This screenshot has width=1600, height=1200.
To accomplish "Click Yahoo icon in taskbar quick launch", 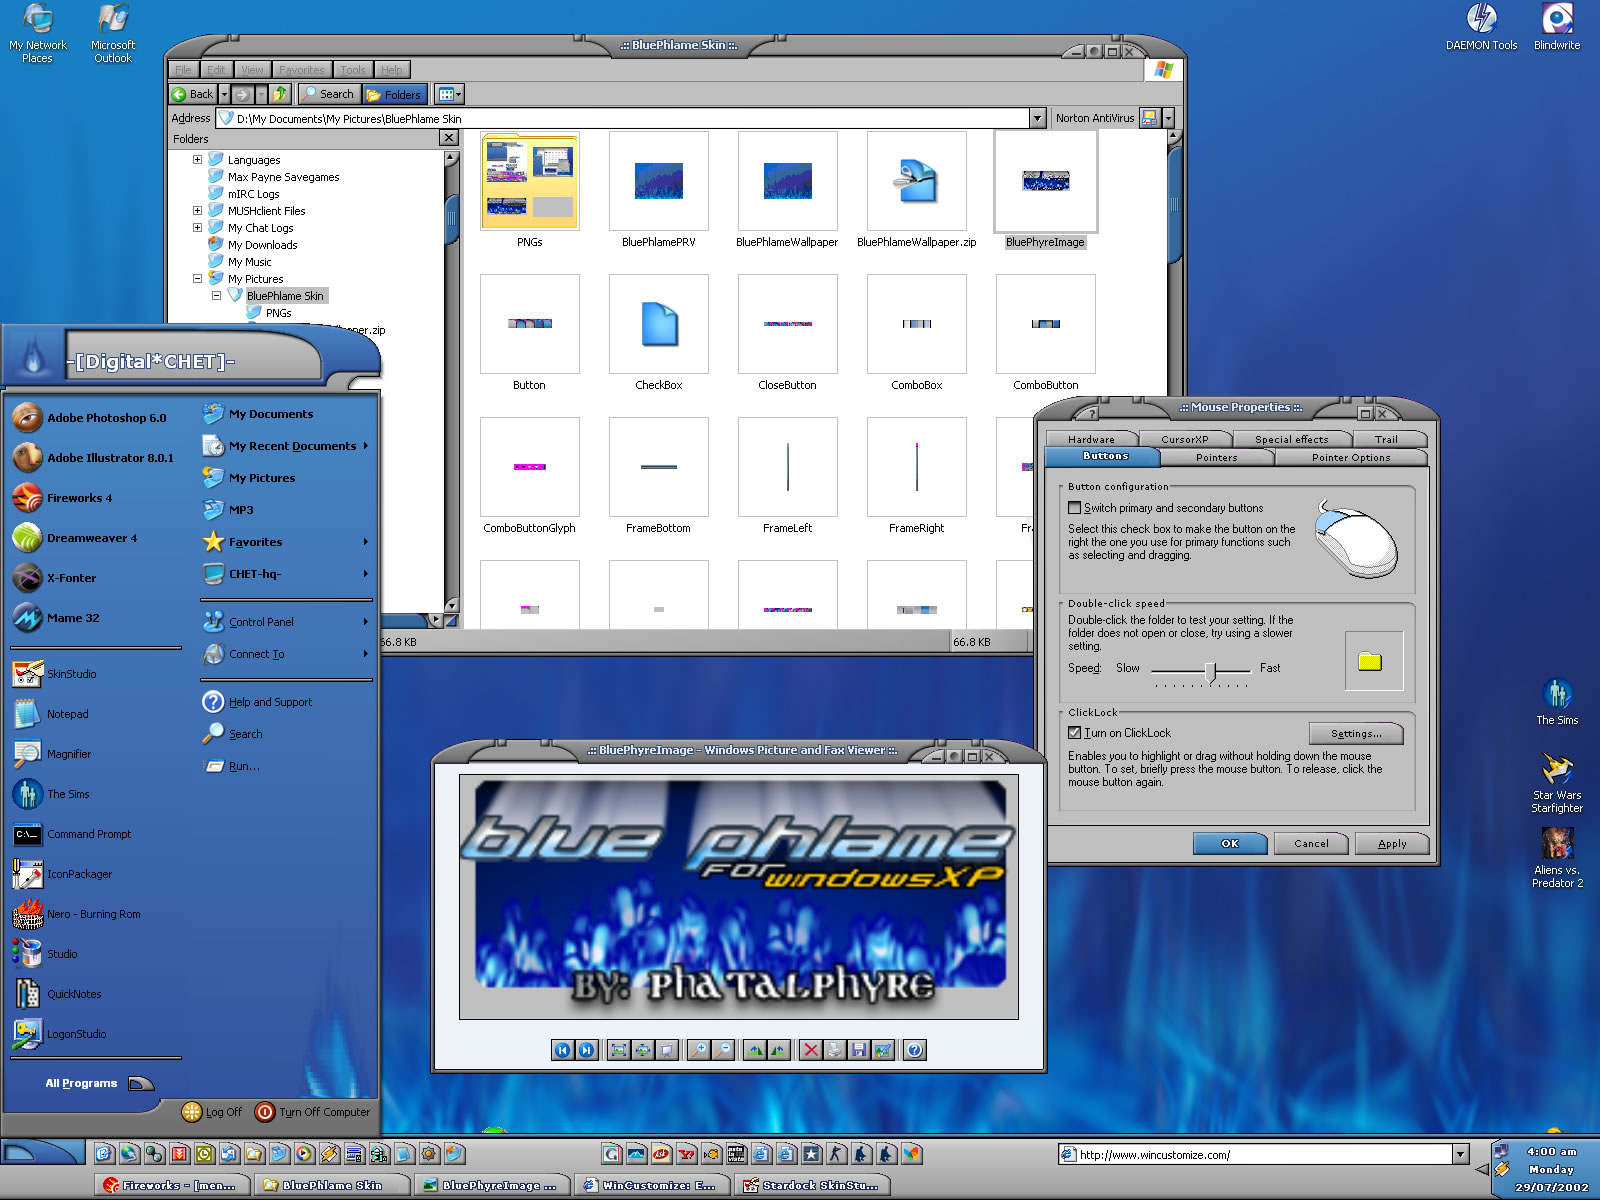I will pyautogui.click(x=686, y=1154).
